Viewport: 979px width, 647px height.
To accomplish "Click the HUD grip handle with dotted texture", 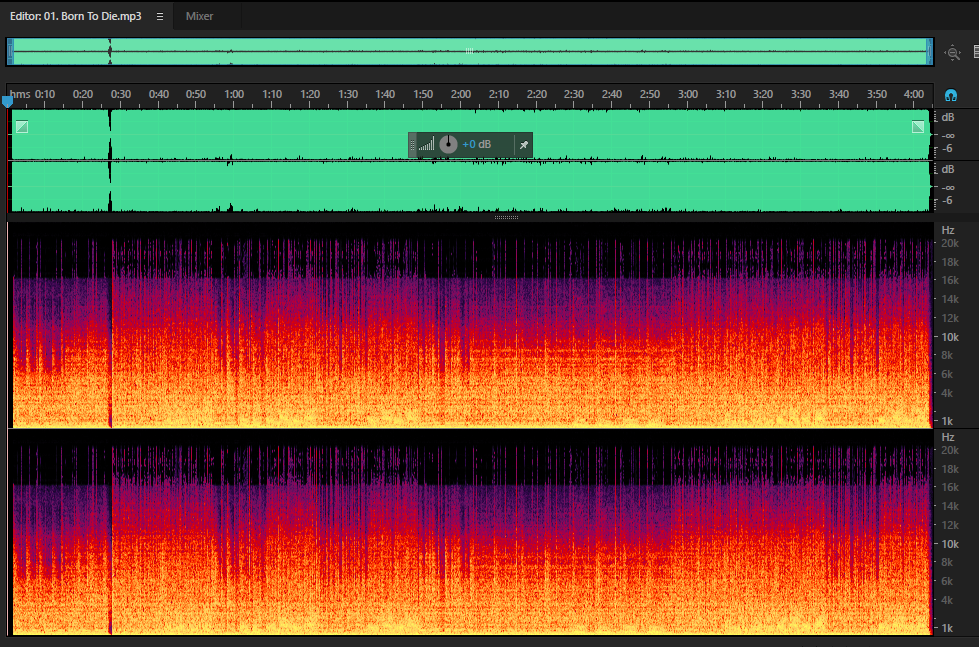I will point(412,145).
